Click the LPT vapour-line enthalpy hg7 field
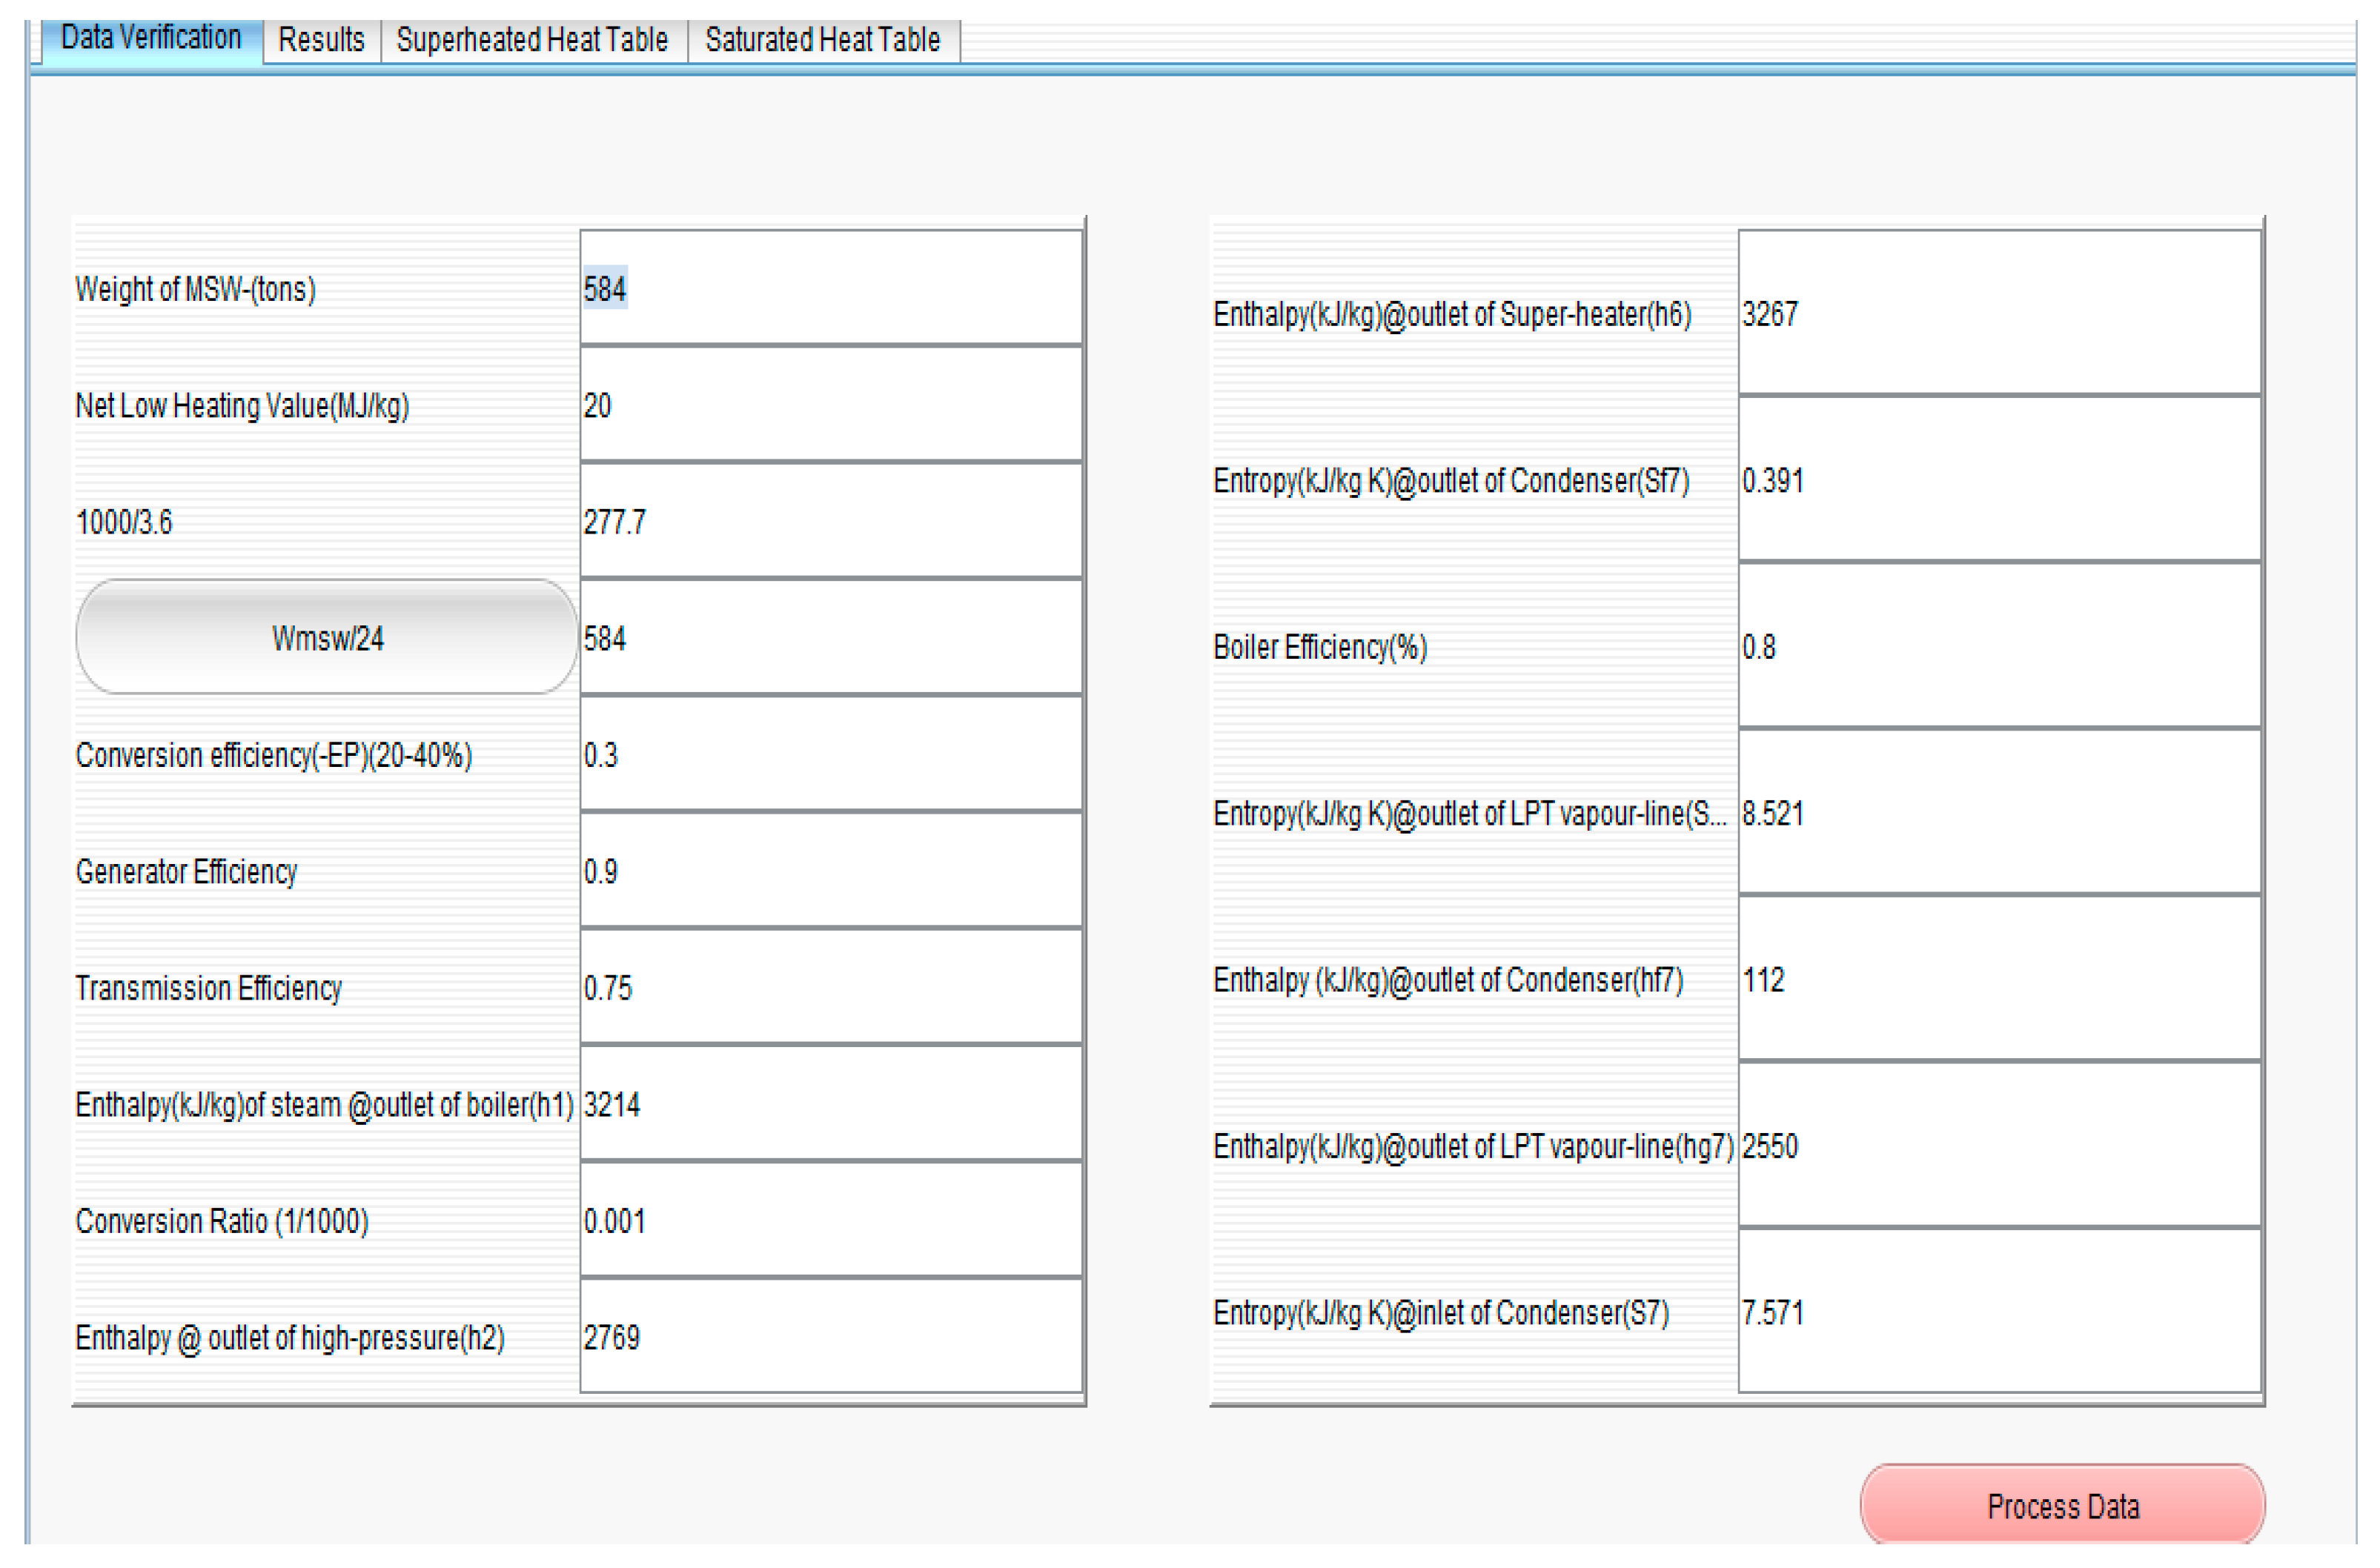2380x1568 pixels. coord(1998,1146)
